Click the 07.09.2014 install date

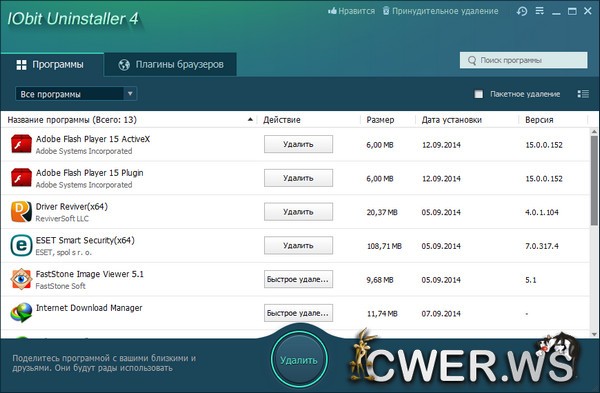(x=441, y=313)
